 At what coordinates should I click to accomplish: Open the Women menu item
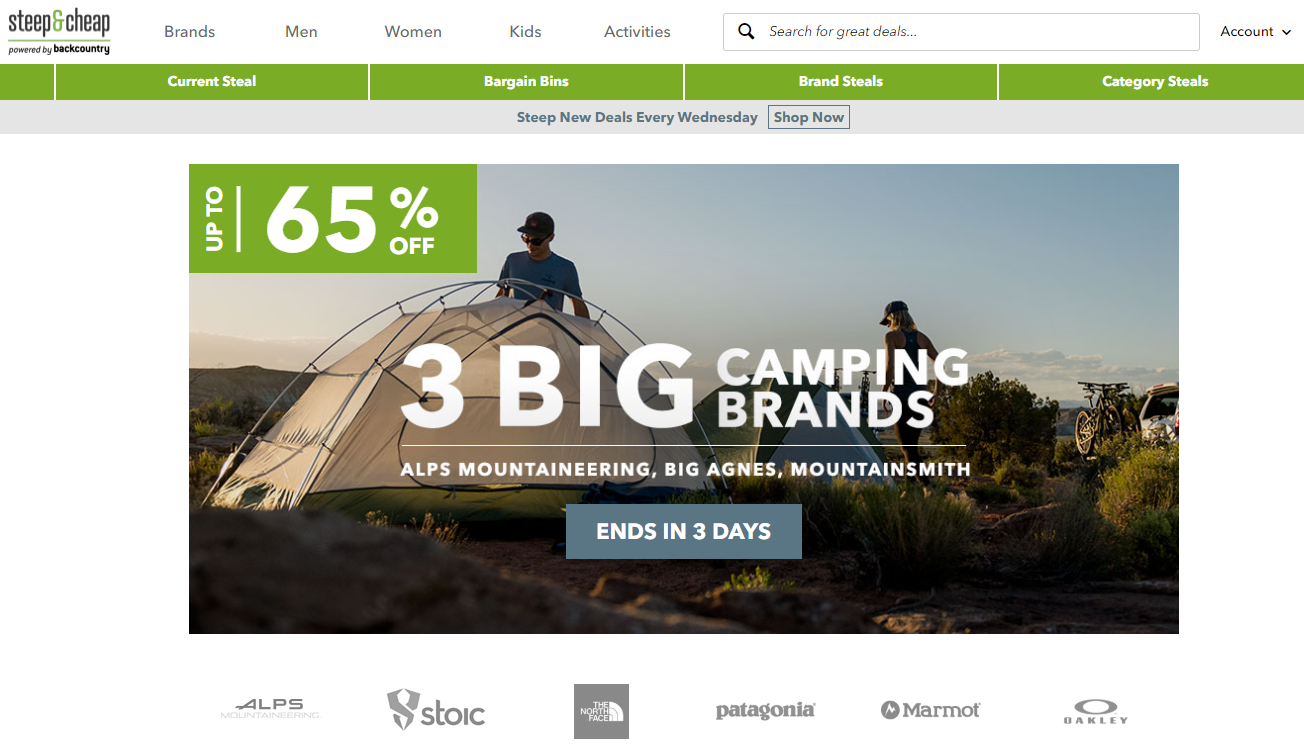413,32
